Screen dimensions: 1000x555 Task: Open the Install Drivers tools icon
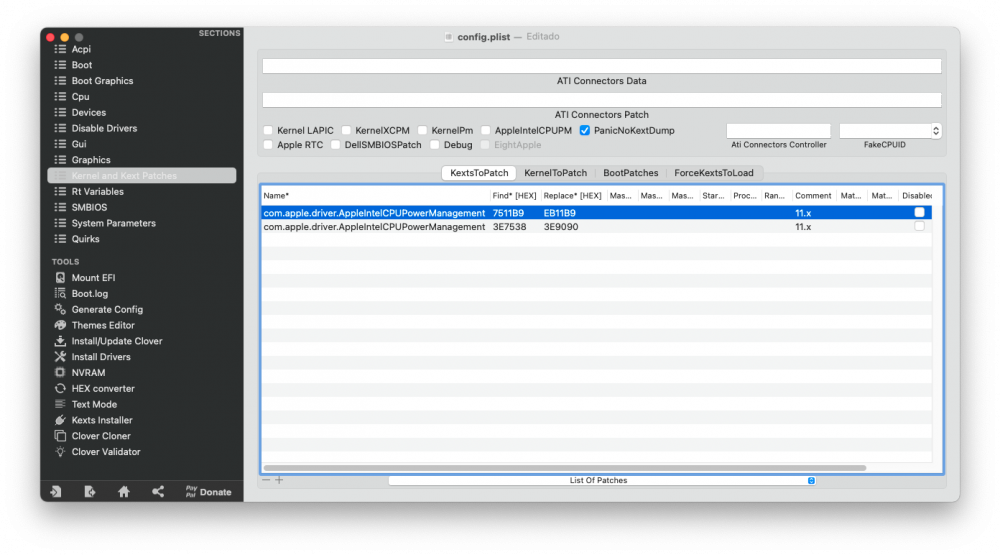[60, 357]
